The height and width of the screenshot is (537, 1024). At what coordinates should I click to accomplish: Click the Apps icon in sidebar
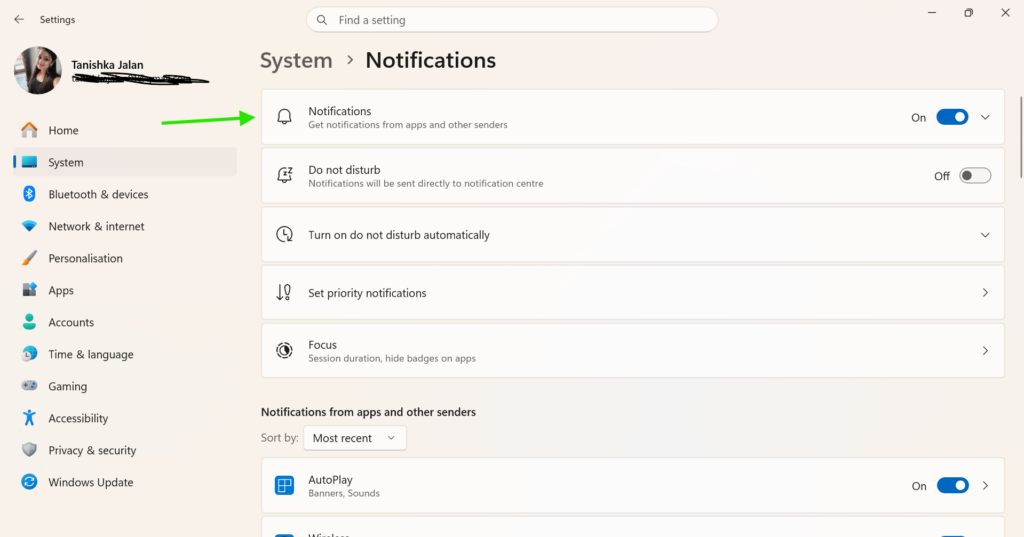[x=29, y=290]
